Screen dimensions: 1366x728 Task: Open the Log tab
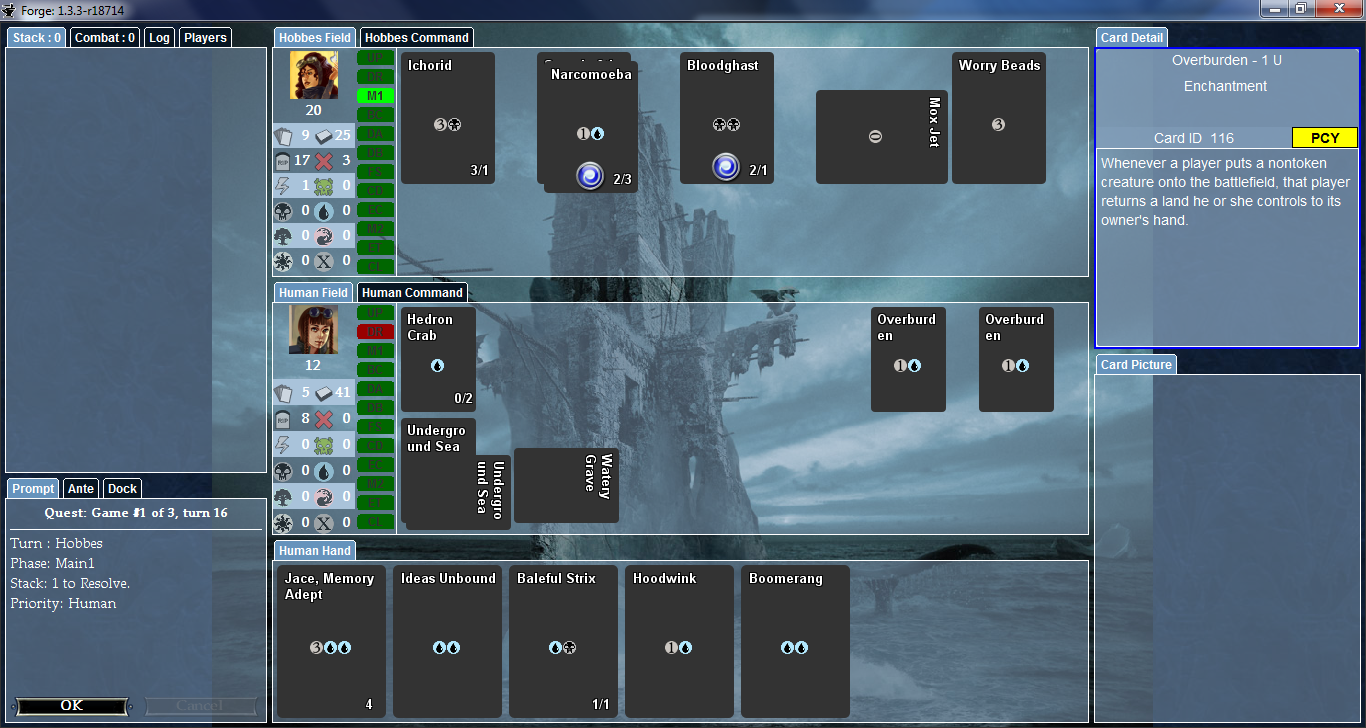[159, 38]
